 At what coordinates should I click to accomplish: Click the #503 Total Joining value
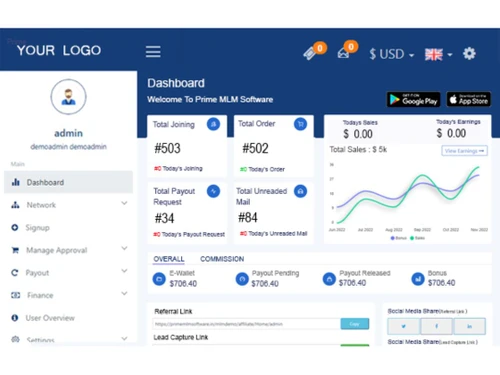(x=167, y=148)
